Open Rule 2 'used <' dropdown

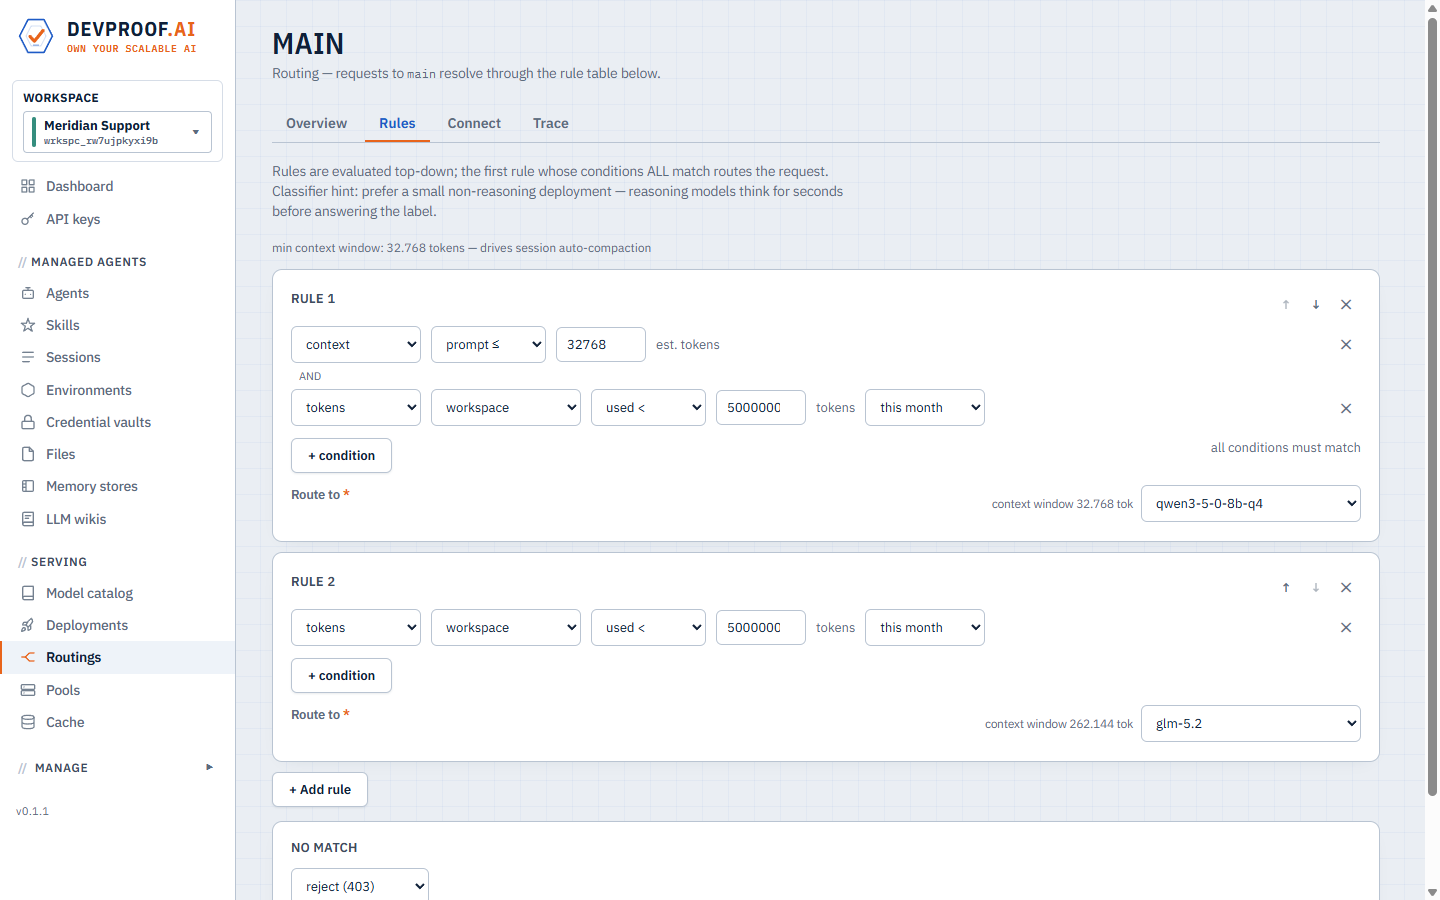click(648, 627)
